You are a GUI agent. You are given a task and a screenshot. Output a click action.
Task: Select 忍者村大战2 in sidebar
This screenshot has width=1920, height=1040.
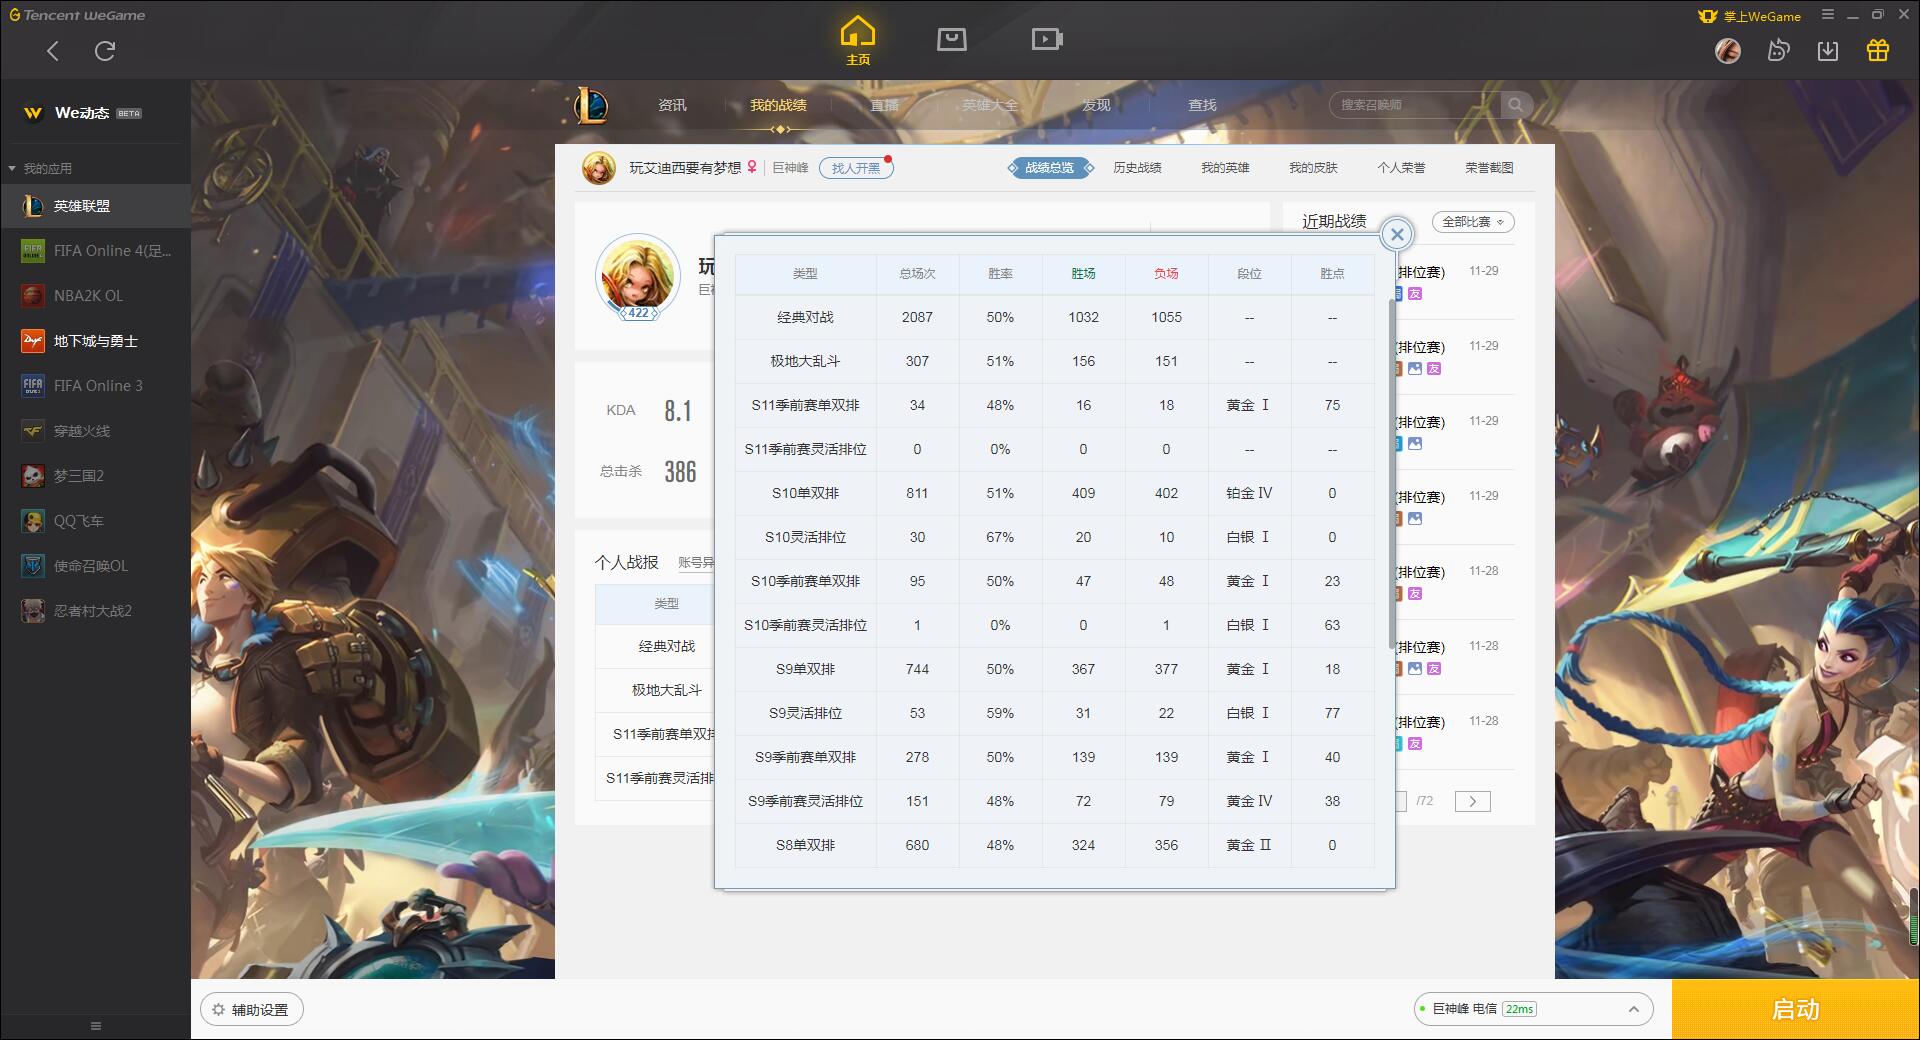pos(95,611)
